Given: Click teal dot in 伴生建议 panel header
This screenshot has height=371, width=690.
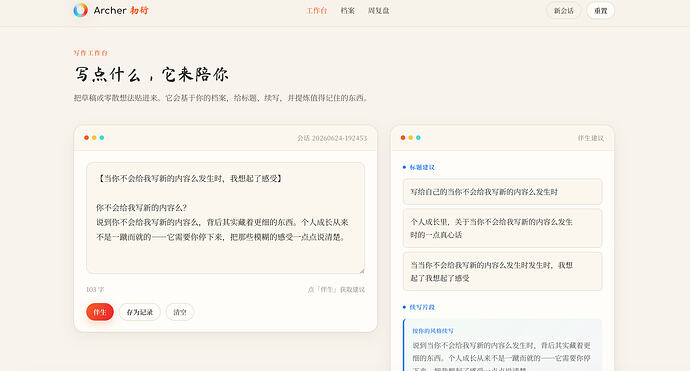Looking at the screenshot, I should click(x=418, y=138).
